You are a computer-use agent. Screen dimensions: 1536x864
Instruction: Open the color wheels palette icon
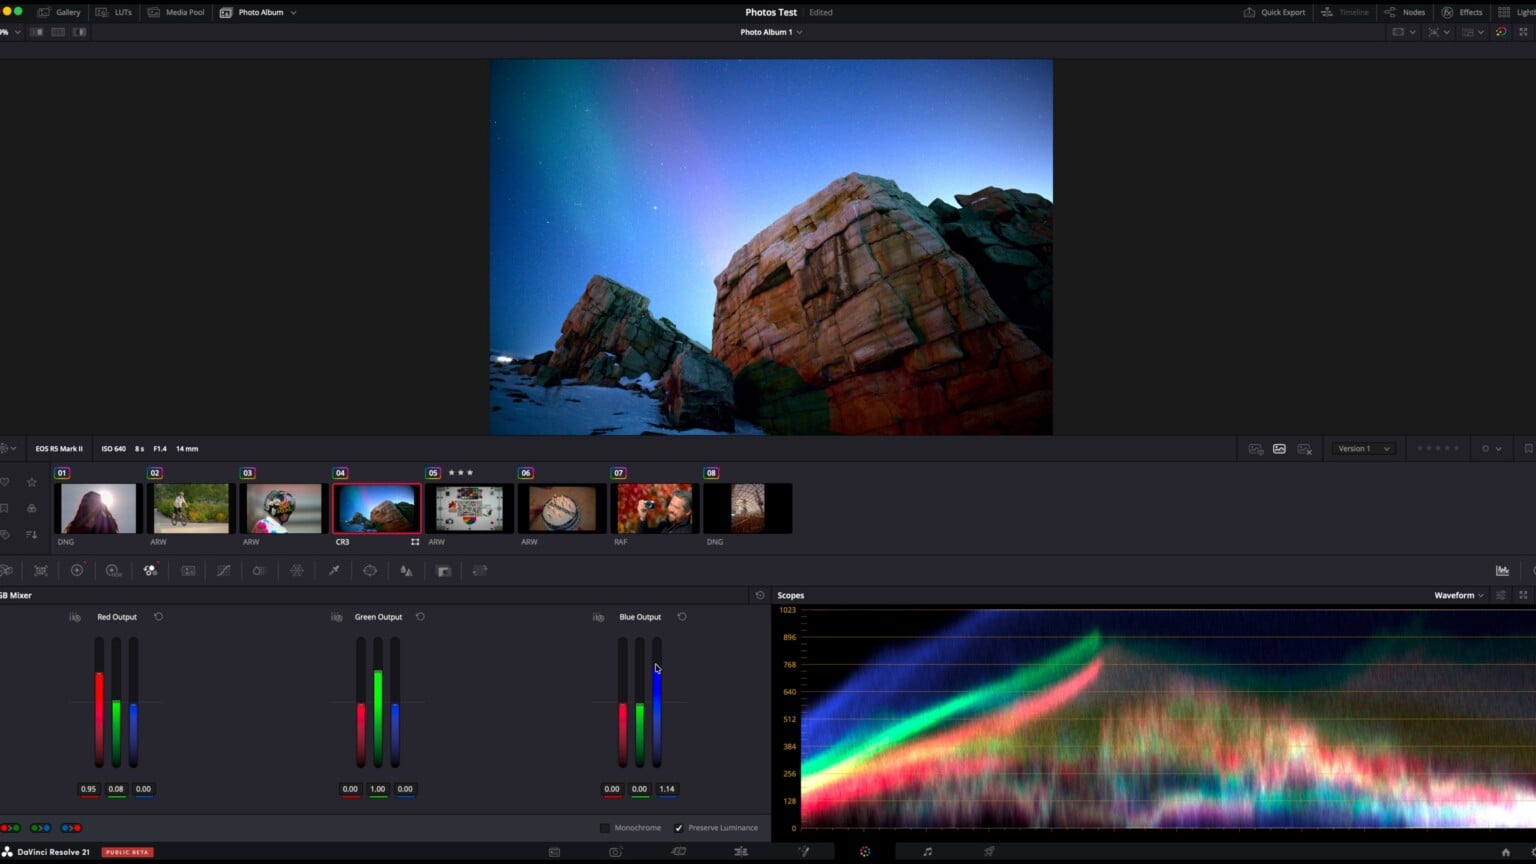77,571
